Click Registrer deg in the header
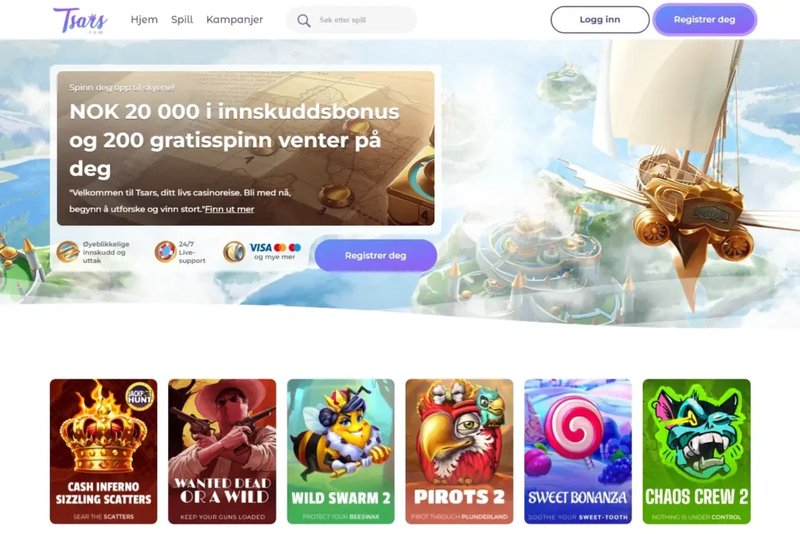The image size is (800, 534). [705, 19]
